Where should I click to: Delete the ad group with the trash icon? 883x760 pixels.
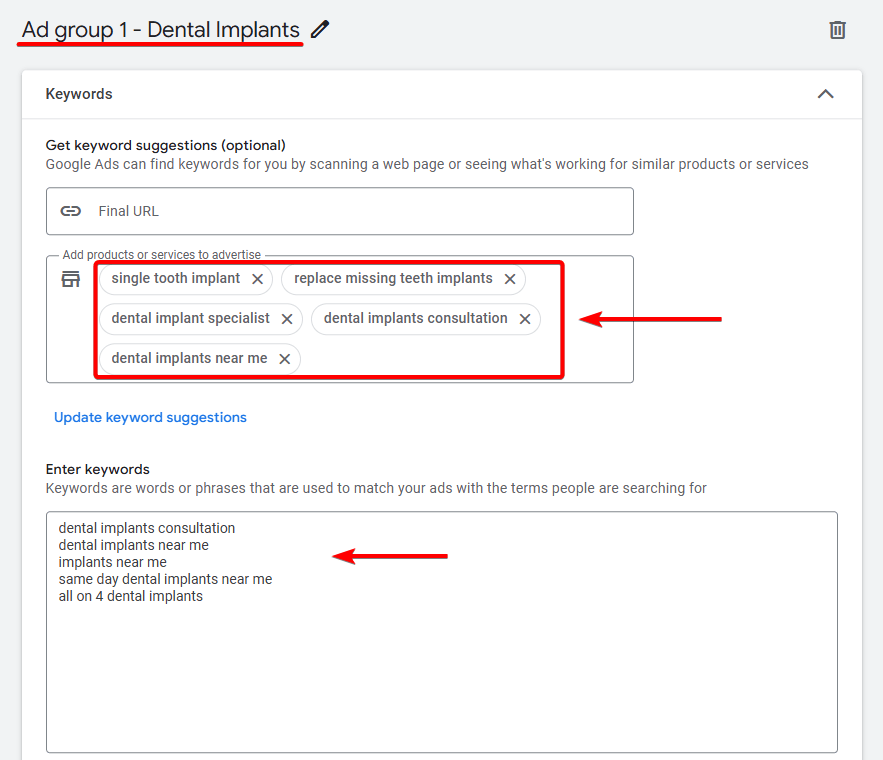point(838,30)
